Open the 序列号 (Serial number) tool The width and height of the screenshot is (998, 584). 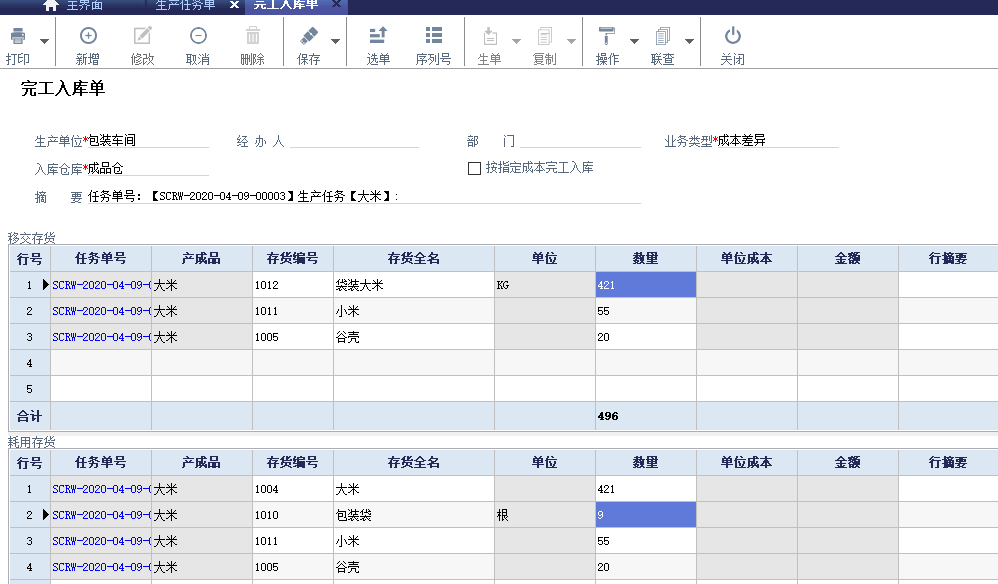click(433, 37)
